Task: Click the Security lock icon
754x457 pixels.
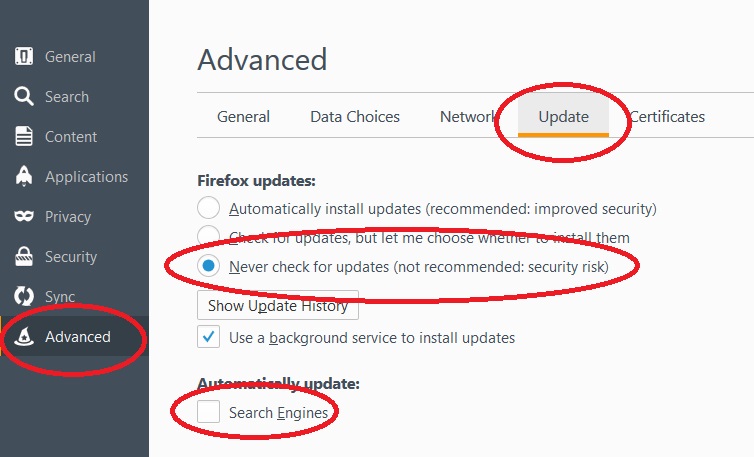Action: click(x=24, y=257)
